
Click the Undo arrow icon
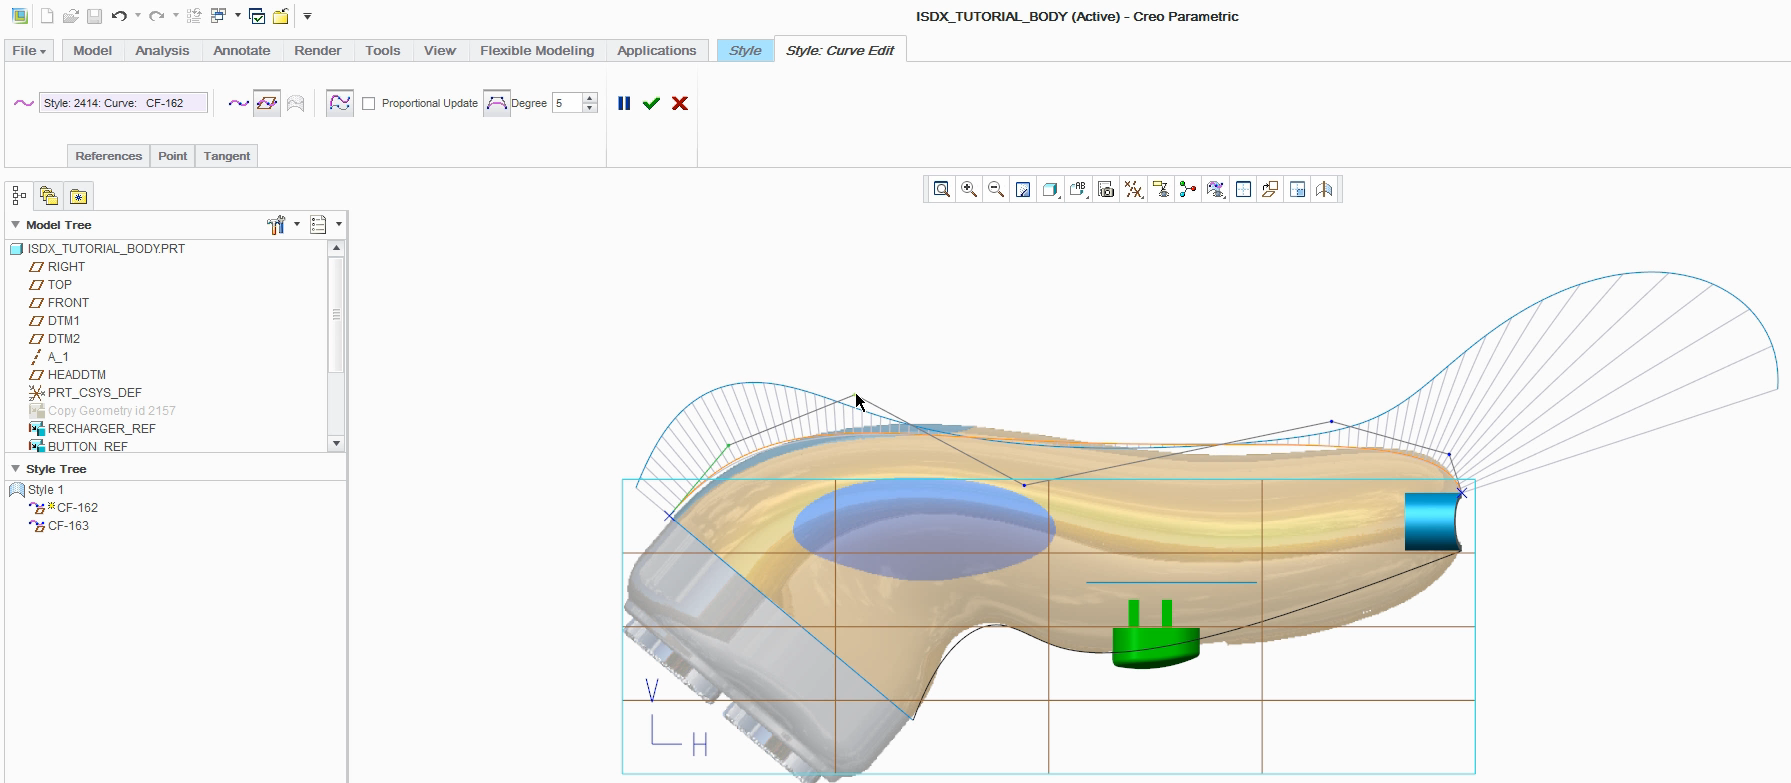tap(119, 16)
